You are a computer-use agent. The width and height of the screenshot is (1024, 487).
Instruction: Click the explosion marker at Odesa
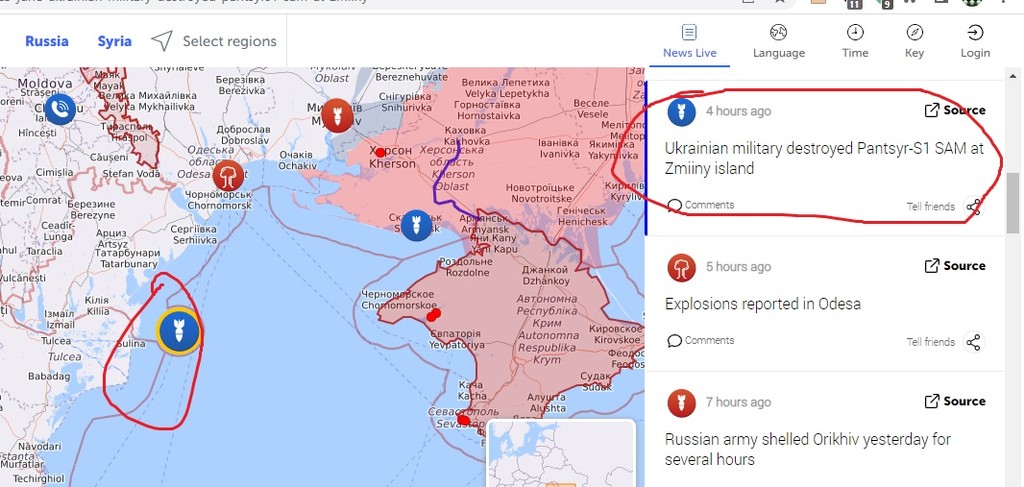coord(228,176)
